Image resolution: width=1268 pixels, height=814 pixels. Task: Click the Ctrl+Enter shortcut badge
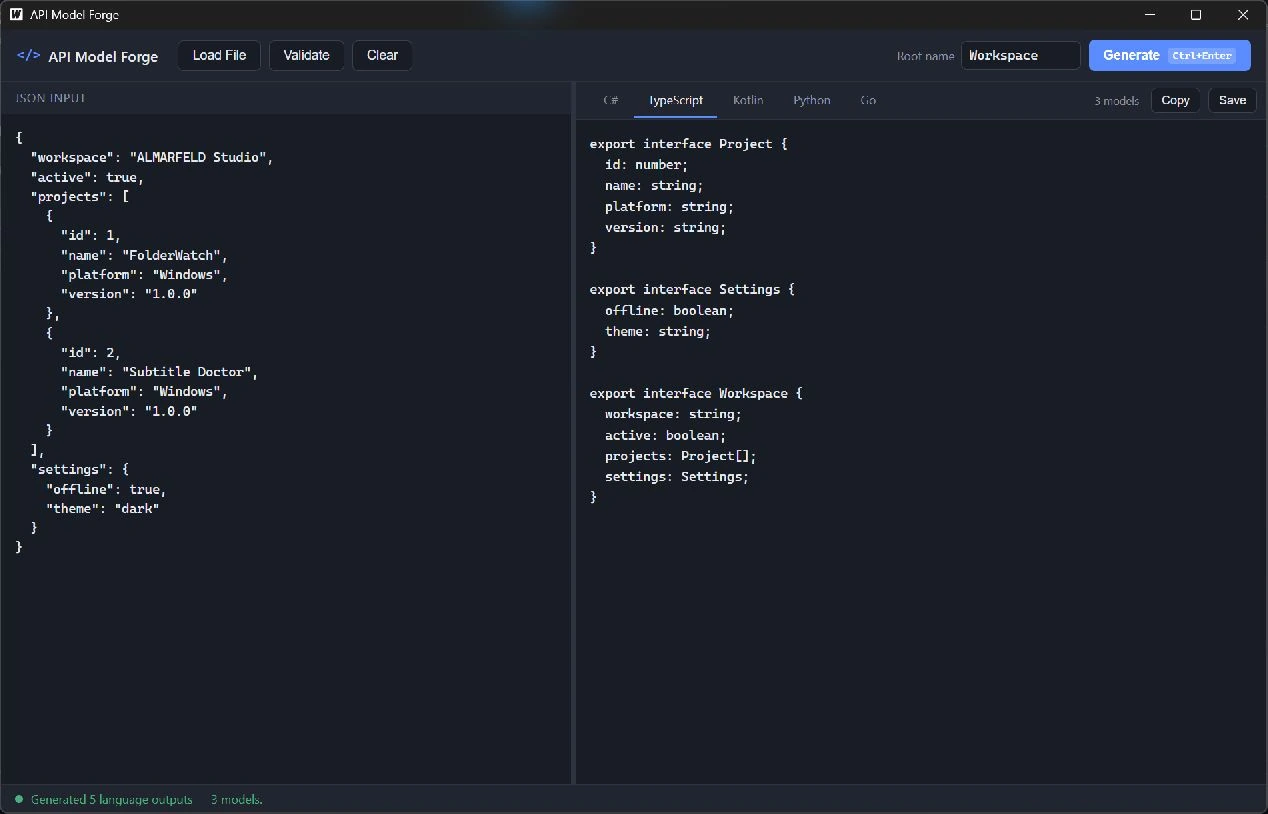[1203, 56]
